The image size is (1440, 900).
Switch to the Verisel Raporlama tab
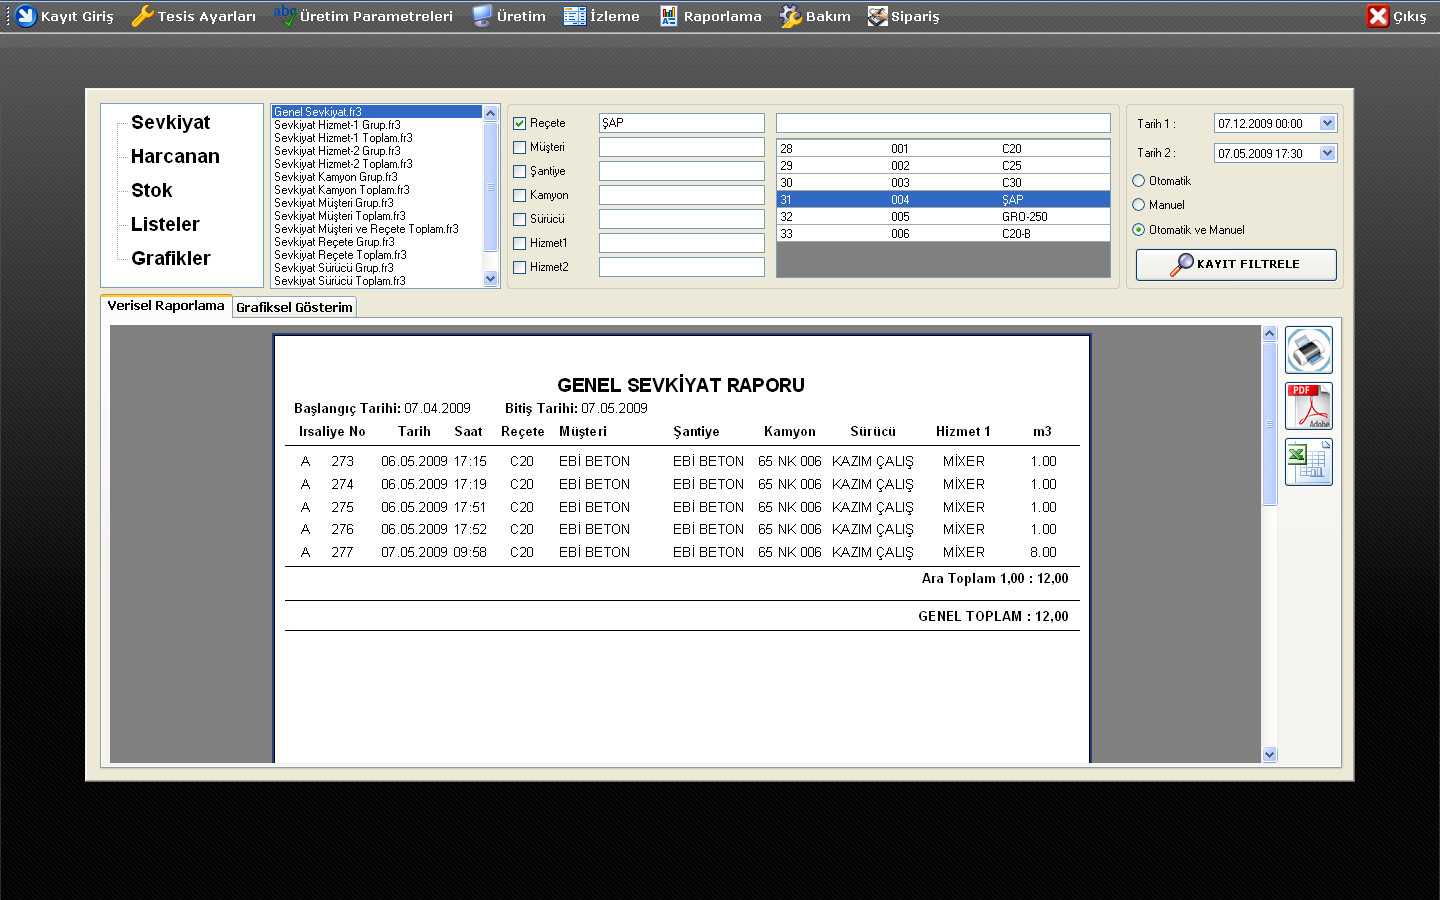pyautogui.click(x=166, y=306)
